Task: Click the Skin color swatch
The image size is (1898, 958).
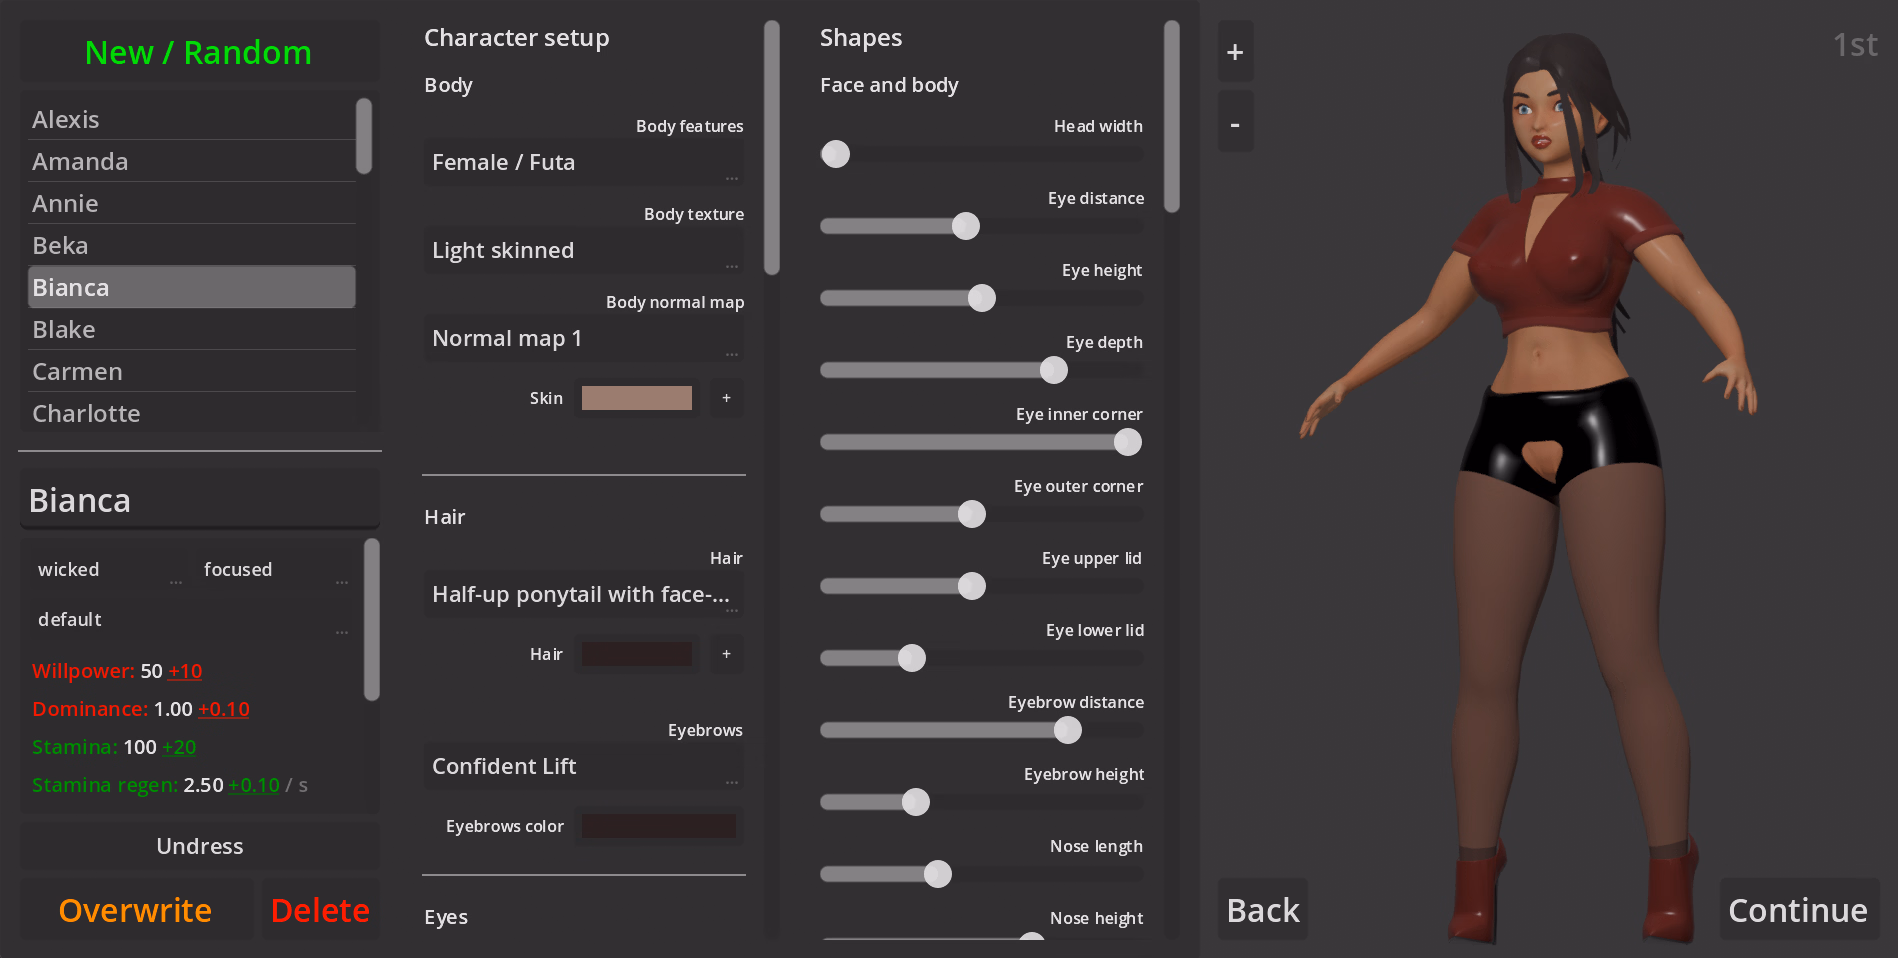Action: coord(637,398)
